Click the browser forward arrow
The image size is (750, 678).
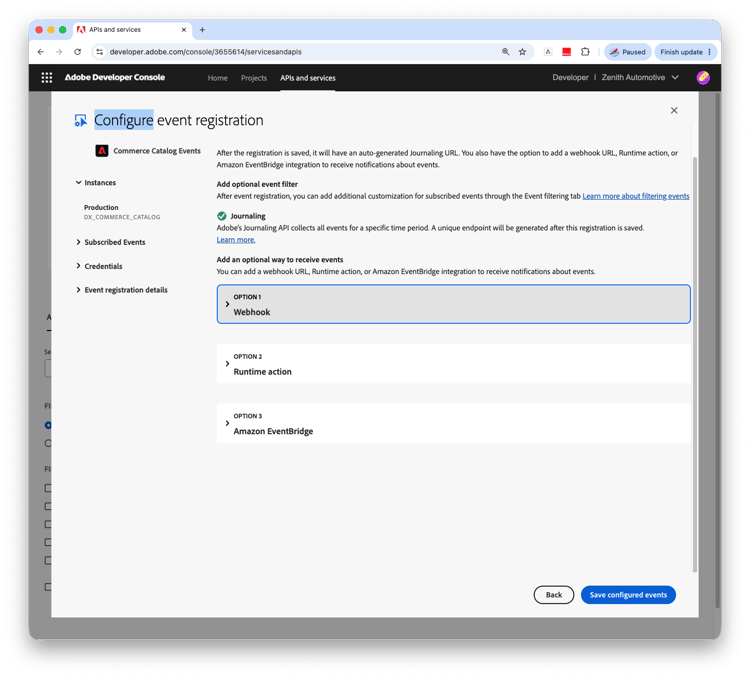click(59, 52)
